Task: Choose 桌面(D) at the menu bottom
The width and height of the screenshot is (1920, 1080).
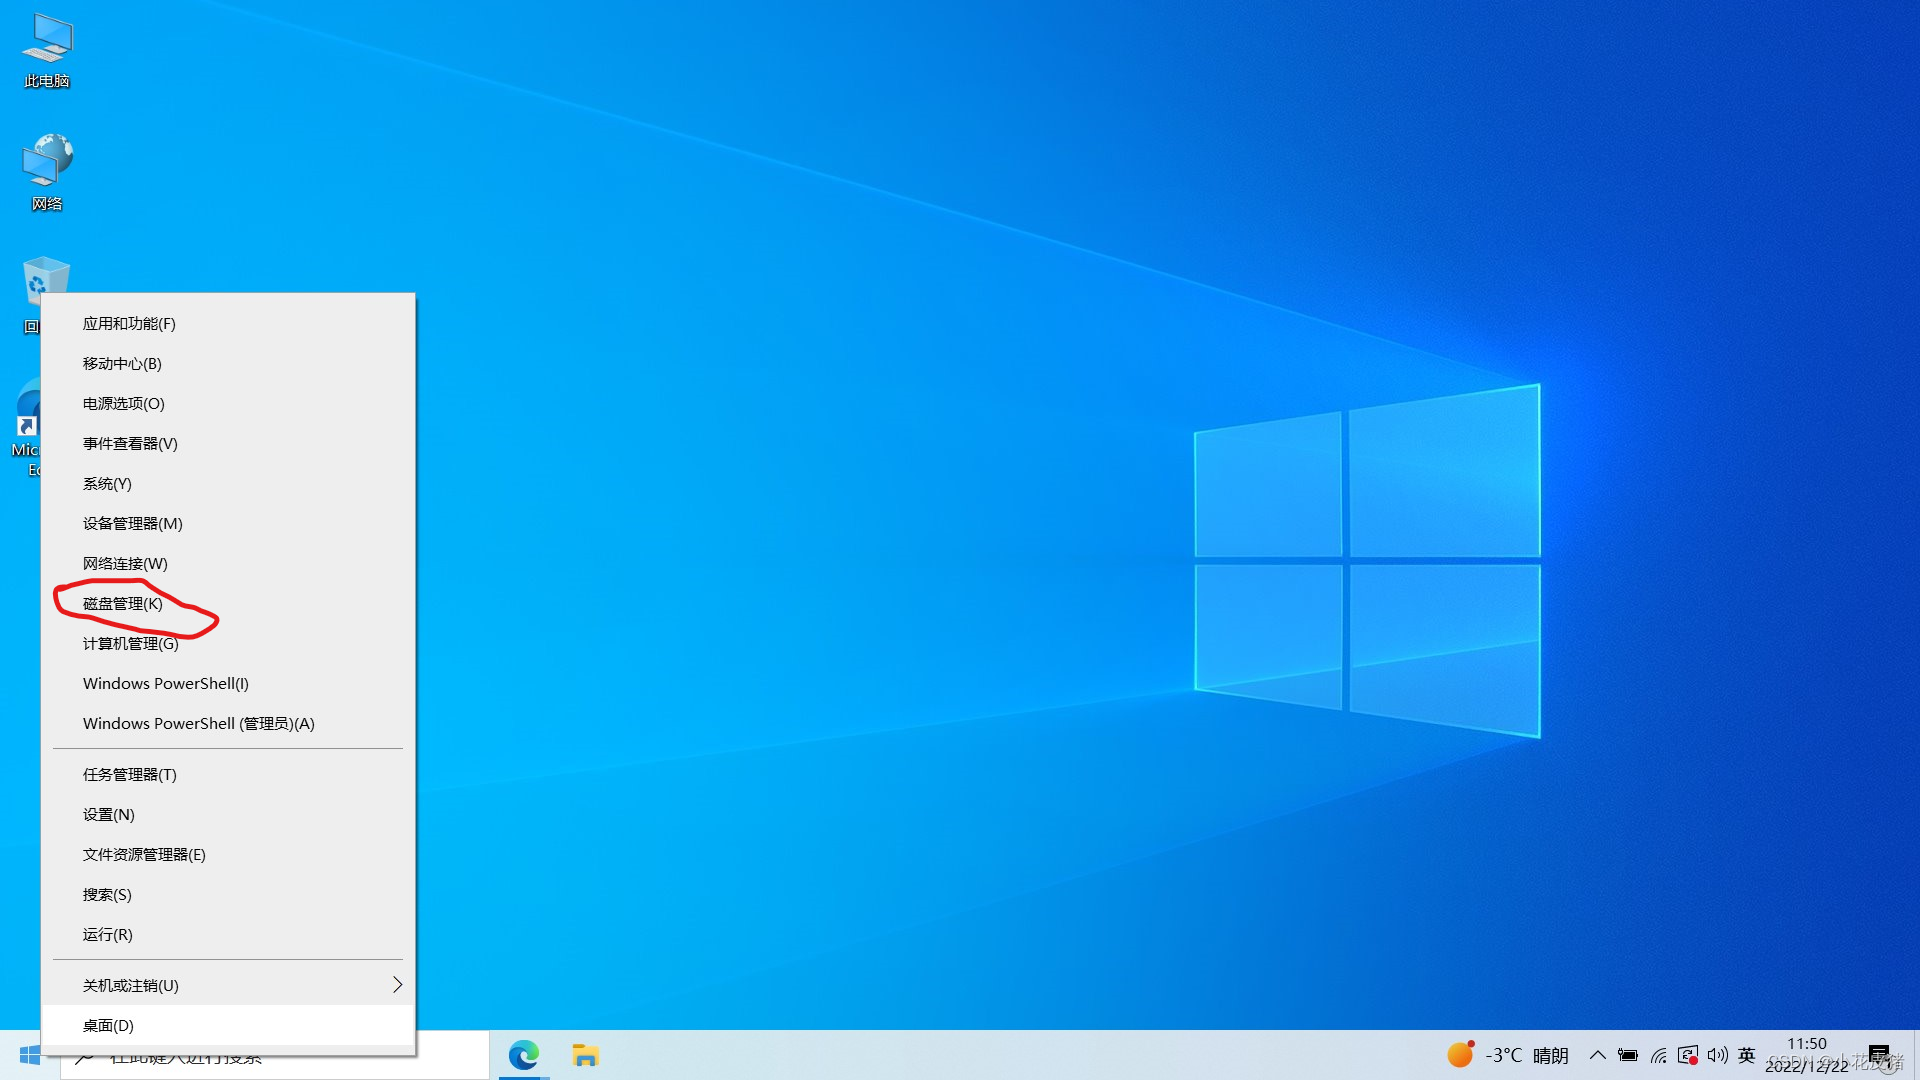Action: [x=108, y=1026]
